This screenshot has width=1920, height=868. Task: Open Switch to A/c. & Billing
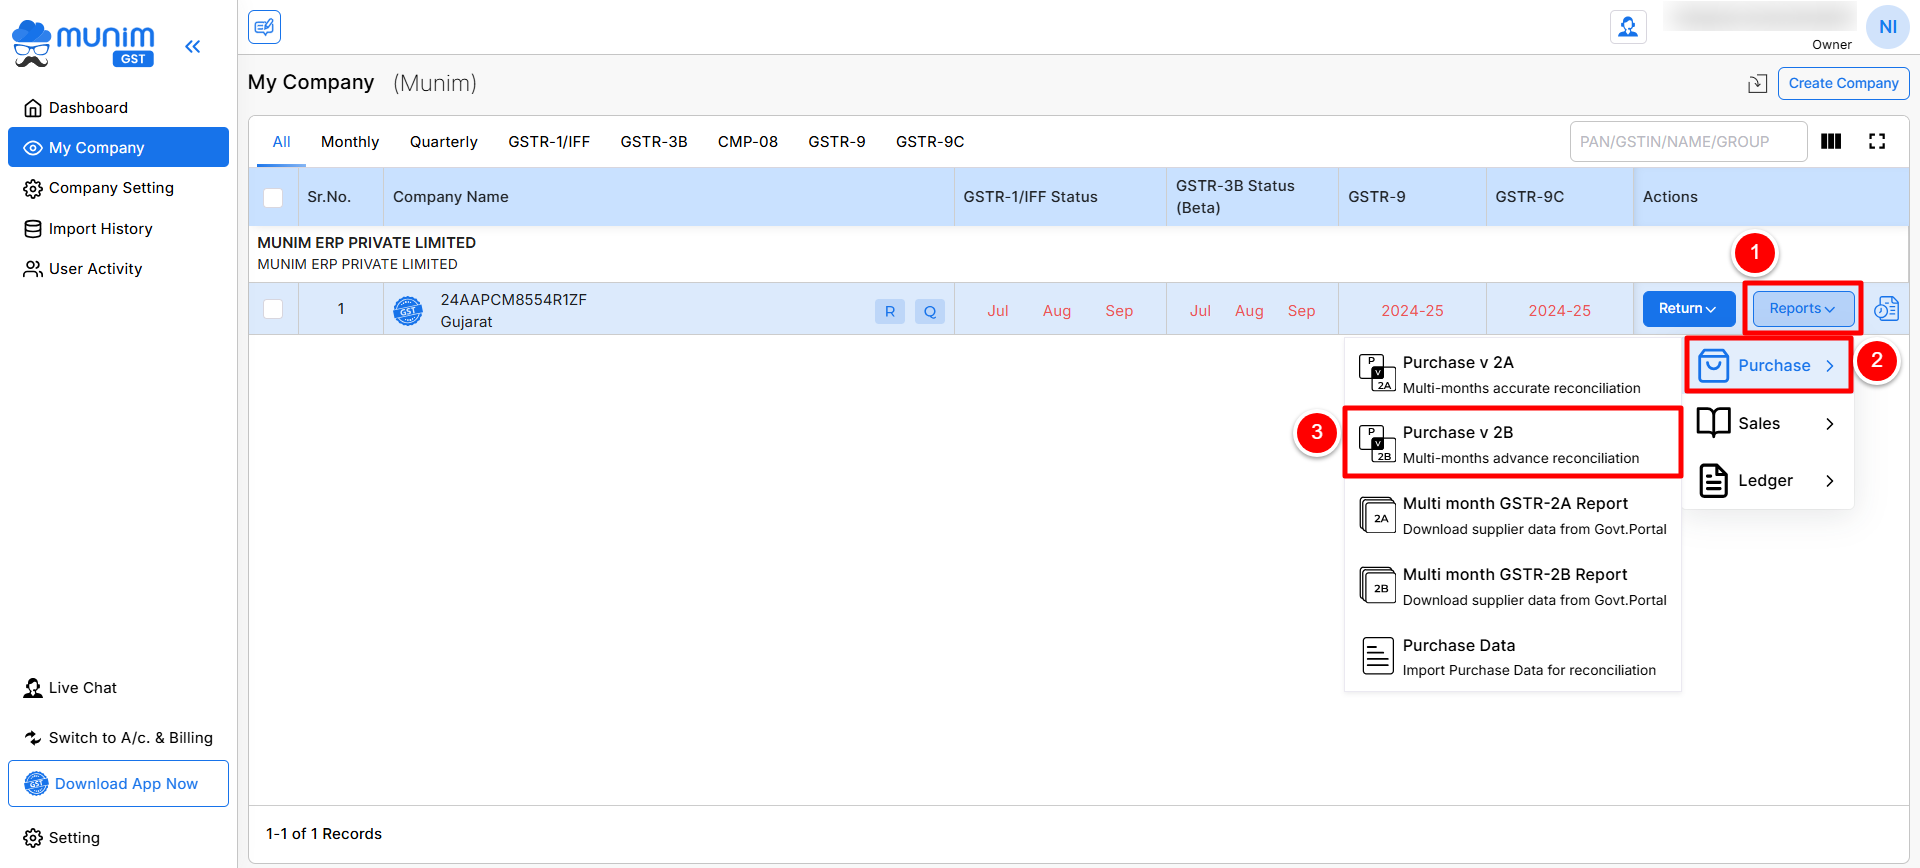click(118, 738)
